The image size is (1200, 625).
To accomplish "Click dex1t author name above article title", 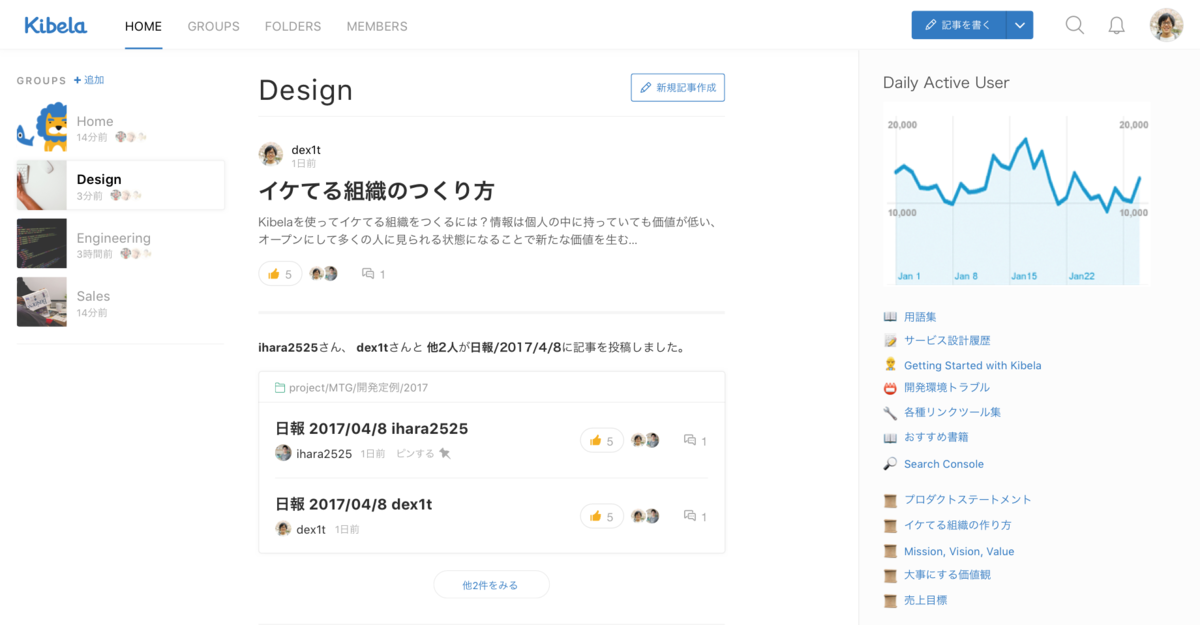I will coord(306,149).
